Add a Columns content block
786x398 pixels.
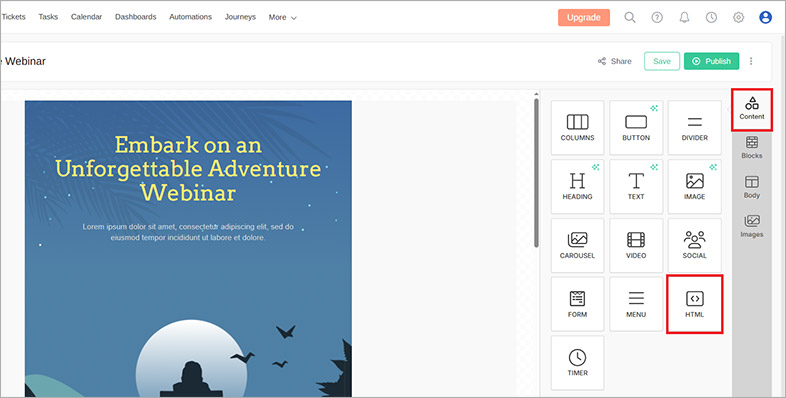point(577,127)
